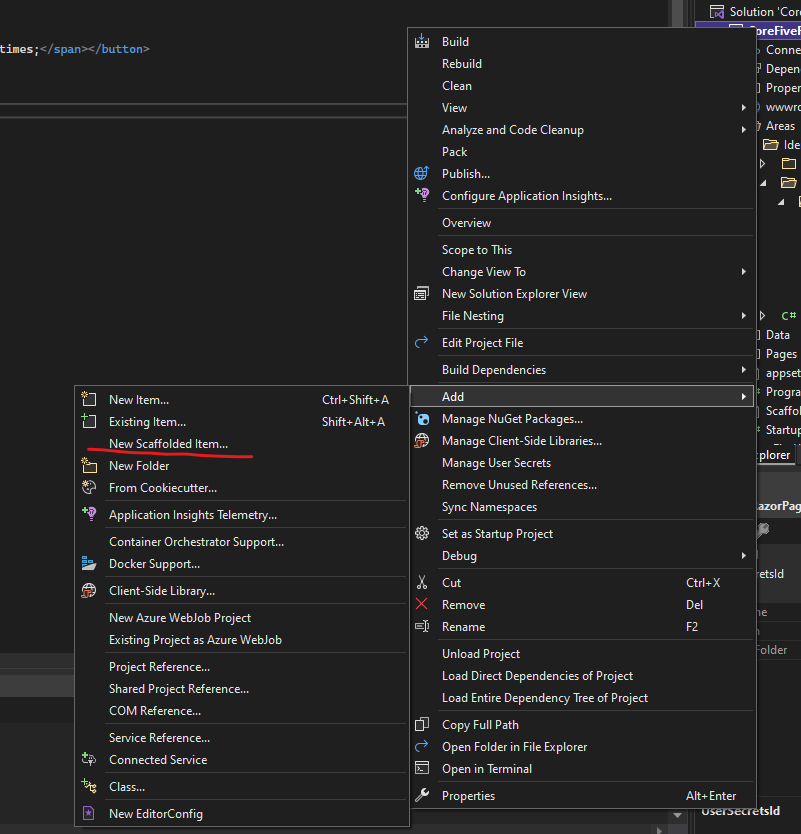The height and width of the screenshot is (834, 801).
Task: Expand the File Nesting submenu arrow
Action: click(x=744, y=315)
